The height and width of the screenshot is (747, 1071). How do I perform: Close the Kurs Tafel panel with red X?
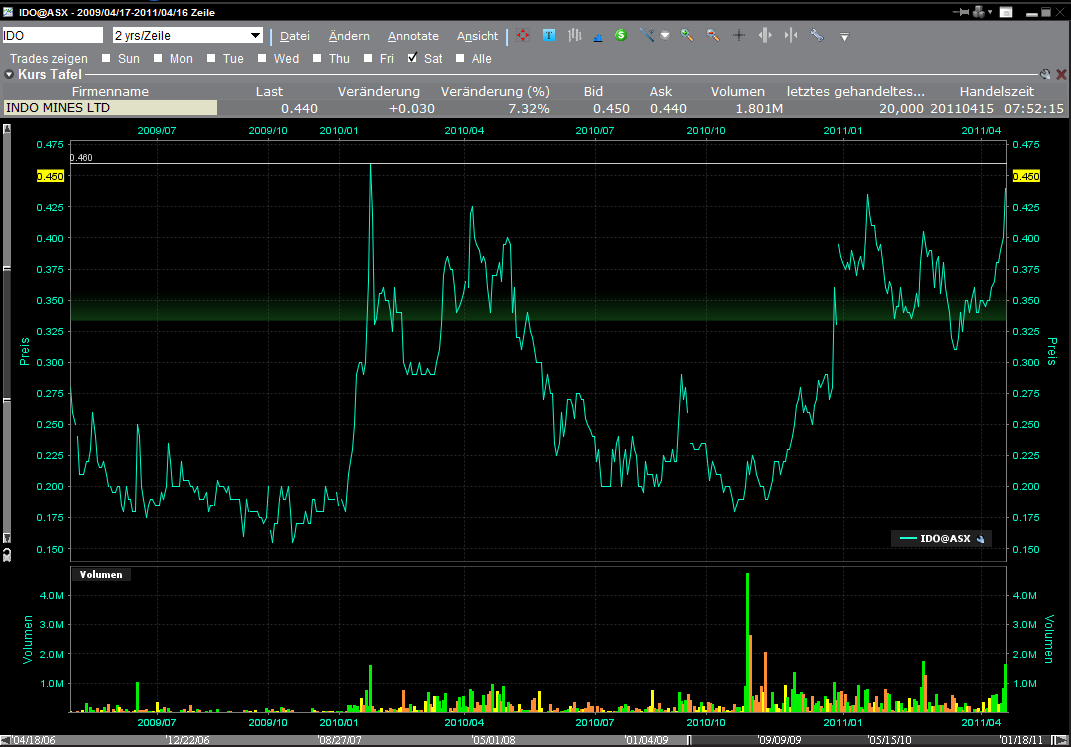[1061, 74]
